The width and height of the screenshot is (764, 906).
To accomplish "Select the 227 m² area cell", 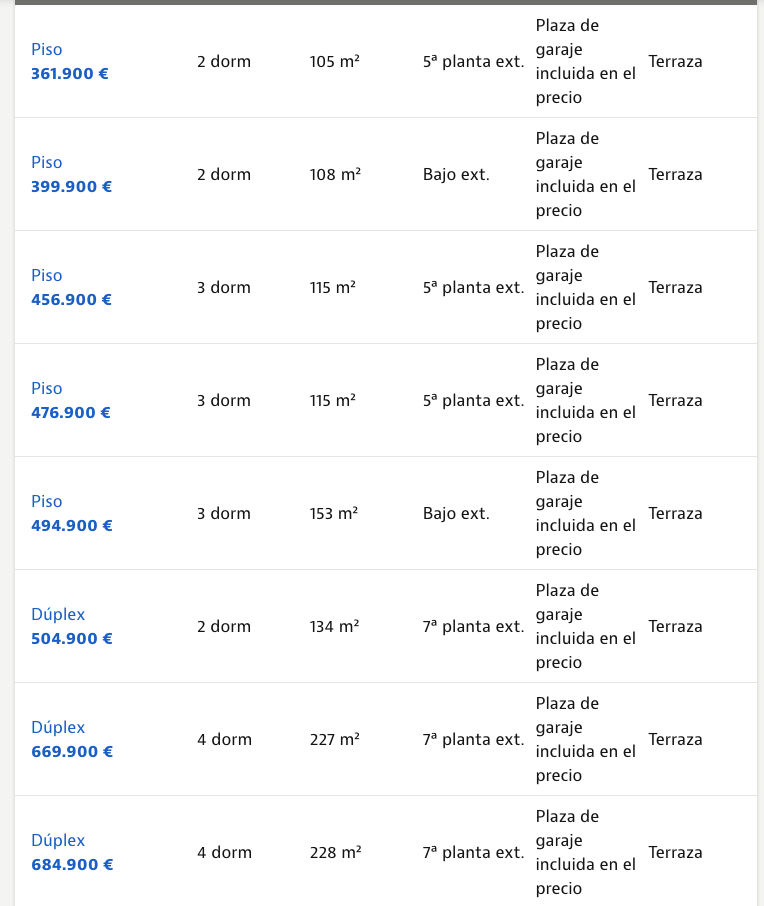I will click(335, 740).
